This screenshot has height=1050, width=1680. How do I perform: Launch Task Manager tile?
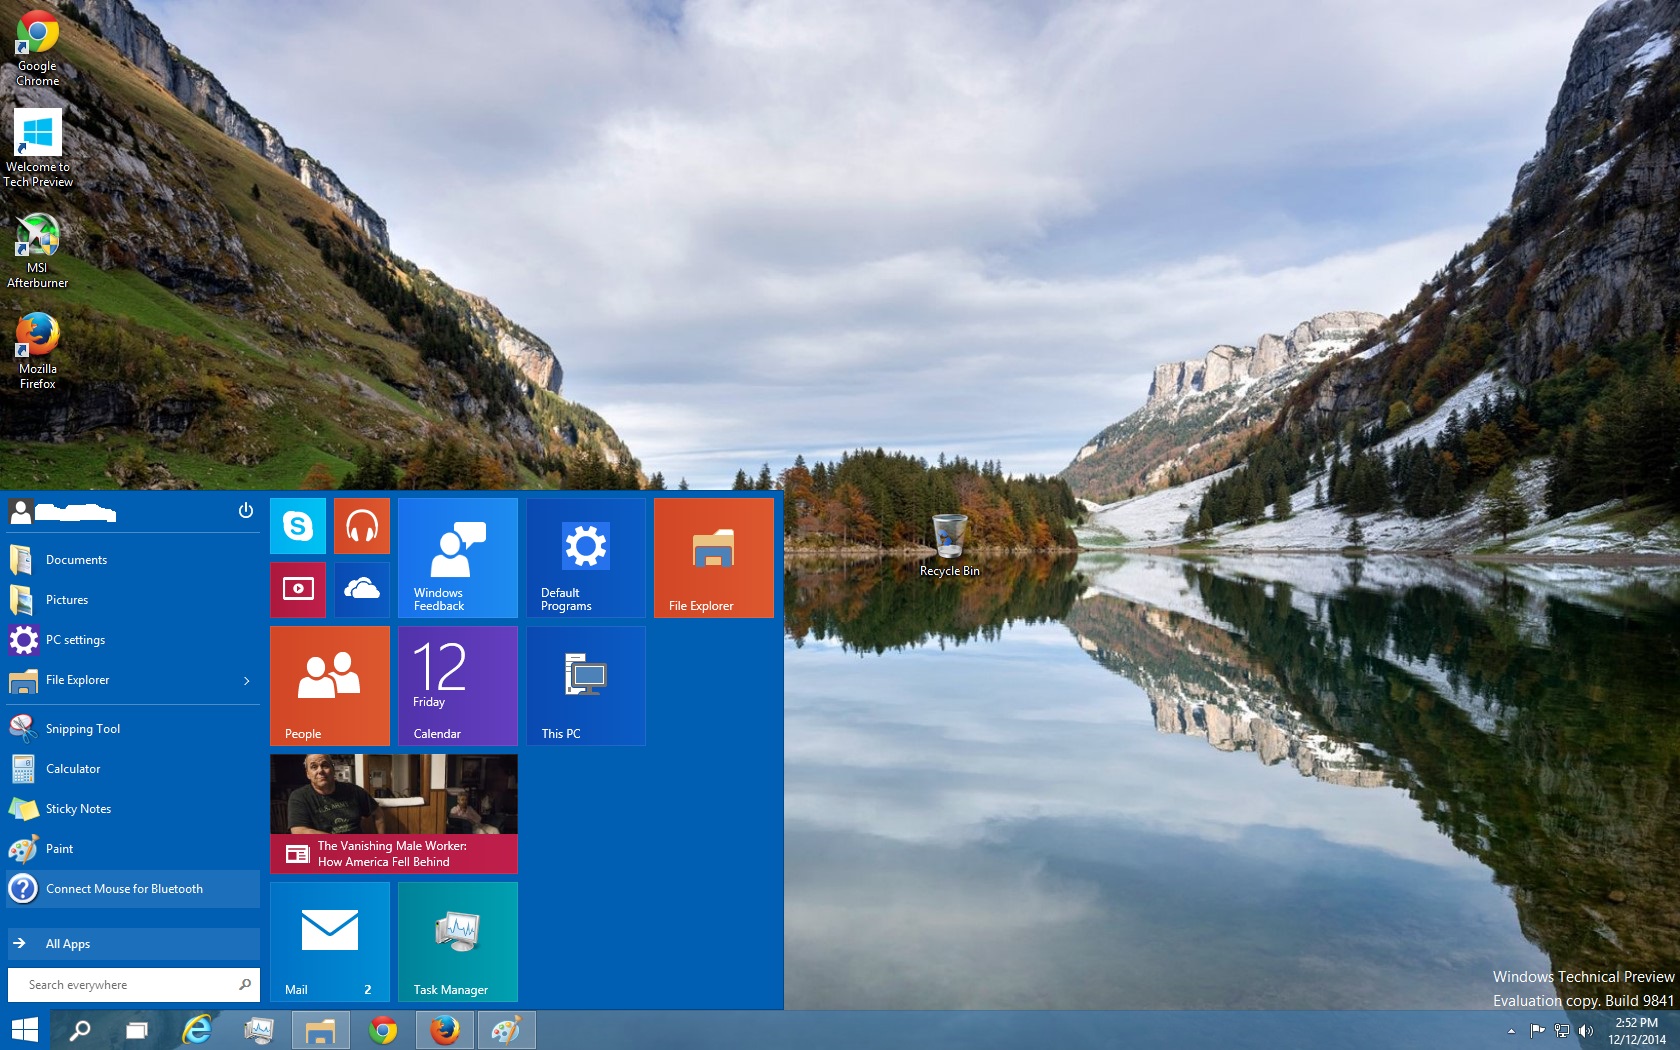[x=457, y=941]
